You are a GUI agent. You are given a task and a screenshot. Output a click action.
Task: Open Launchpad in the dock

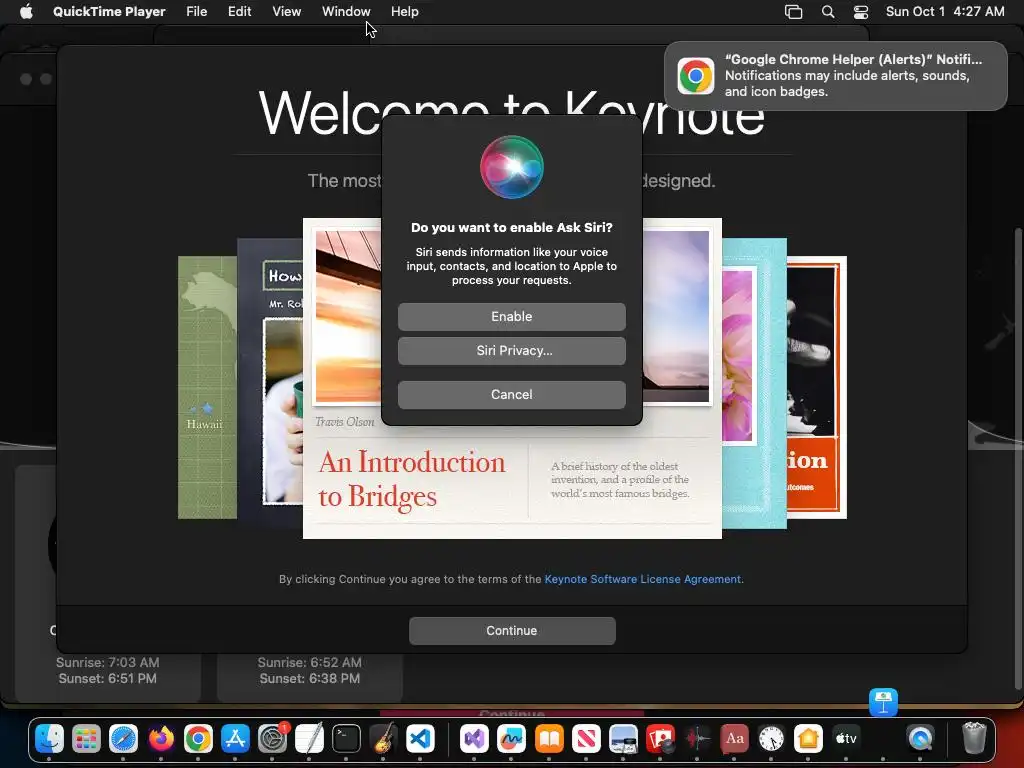(x=86, y=739)
